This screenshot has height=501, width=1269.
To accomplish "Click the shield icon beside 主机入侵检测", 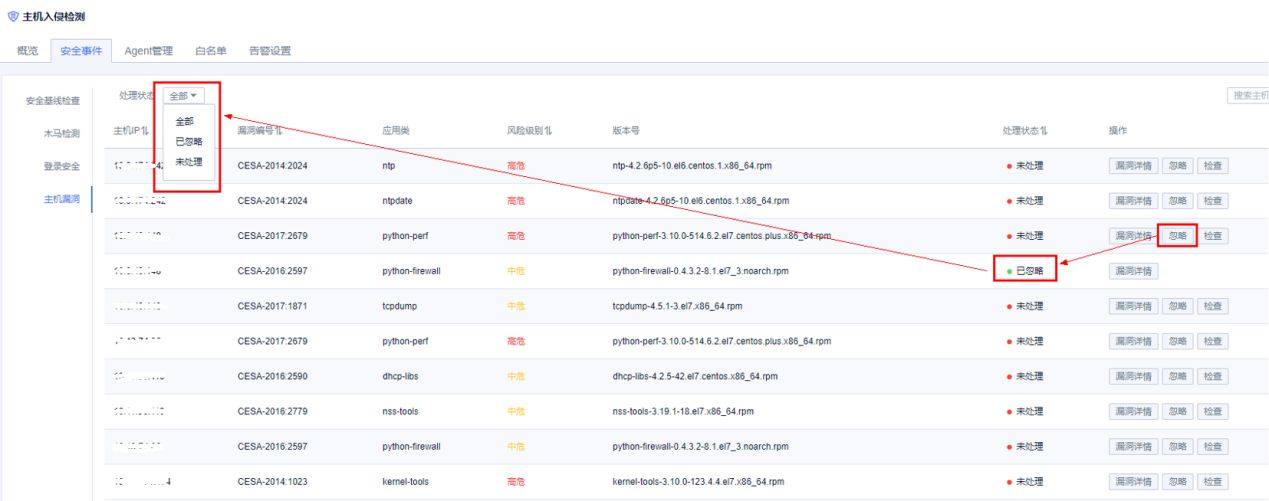I will [x=13, y=17].
